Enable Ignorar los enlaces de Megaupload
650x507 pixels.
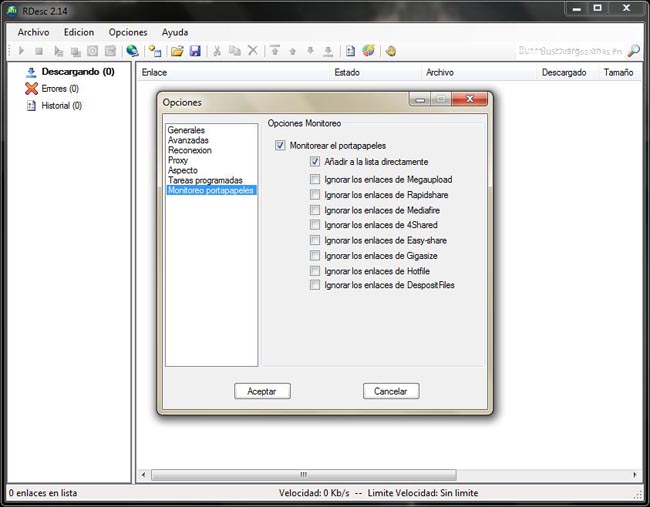315,180
